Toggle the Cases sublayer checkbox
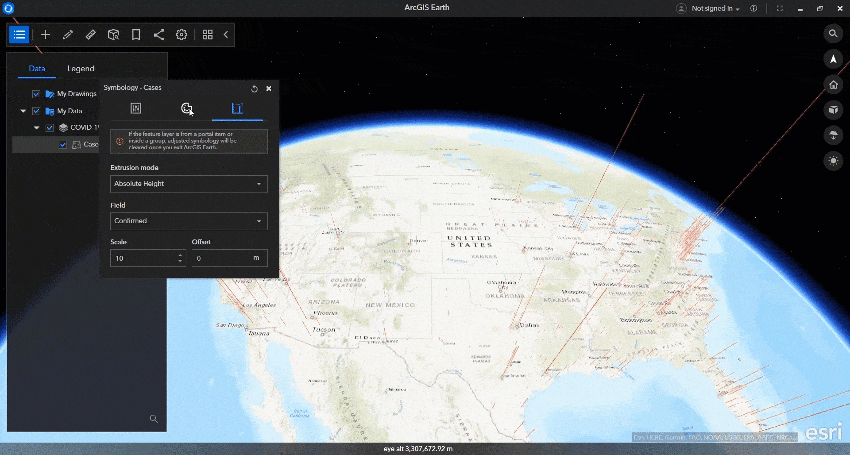The image size is (850, 455). click(x=63, y=144)
